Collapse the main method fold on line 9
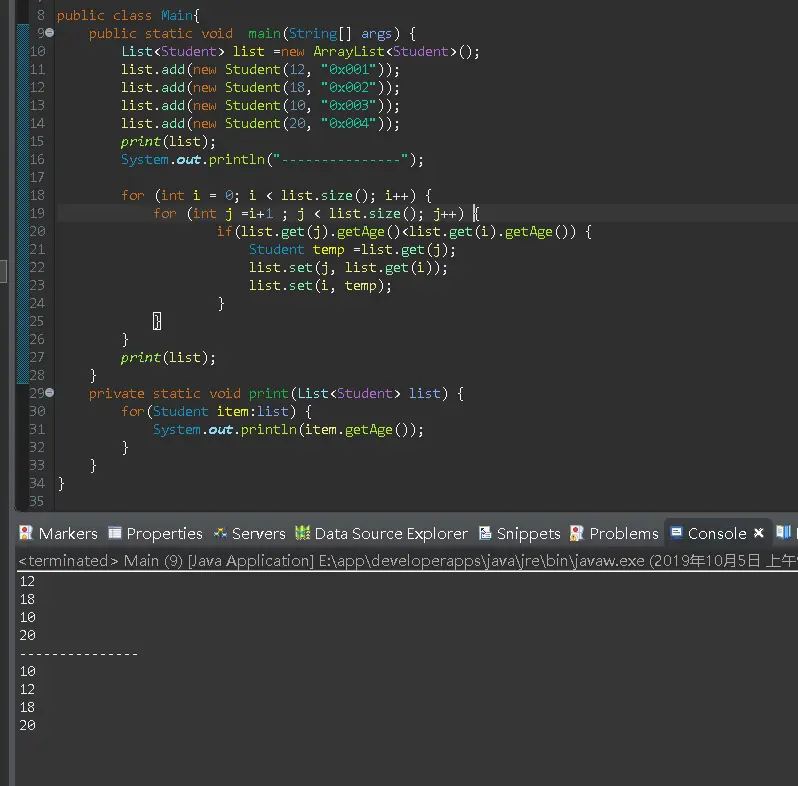798x786 pixels. click(x=49, y=33)
